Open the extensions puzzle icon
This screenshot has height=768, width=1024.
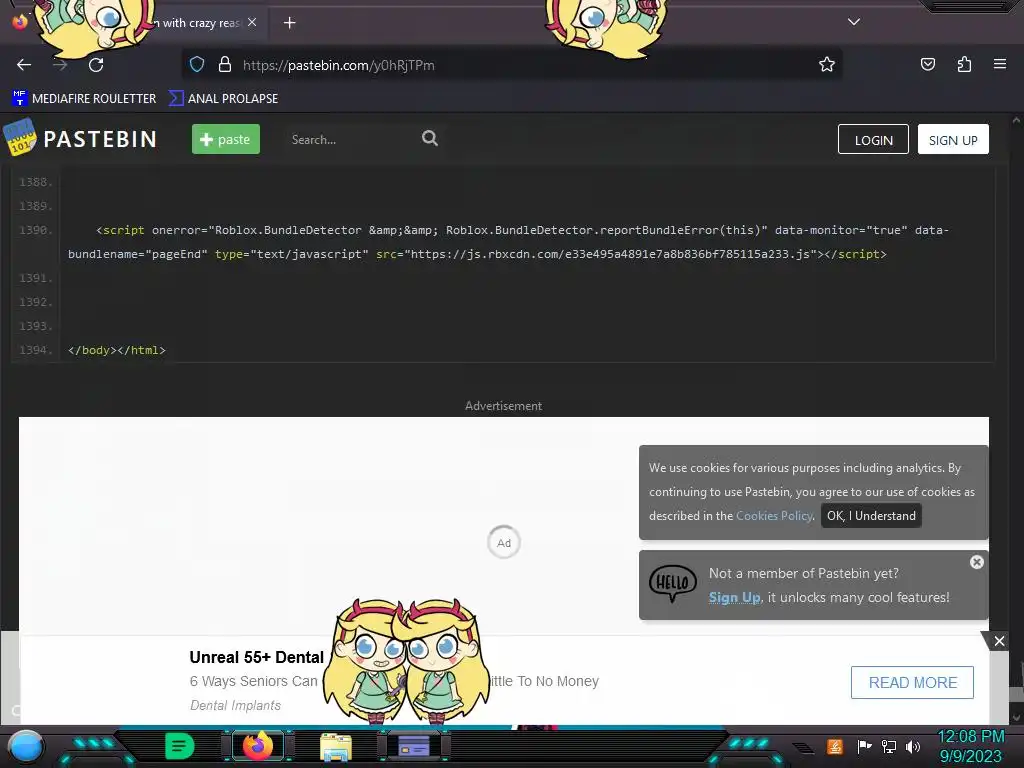[x=964, y=65]
